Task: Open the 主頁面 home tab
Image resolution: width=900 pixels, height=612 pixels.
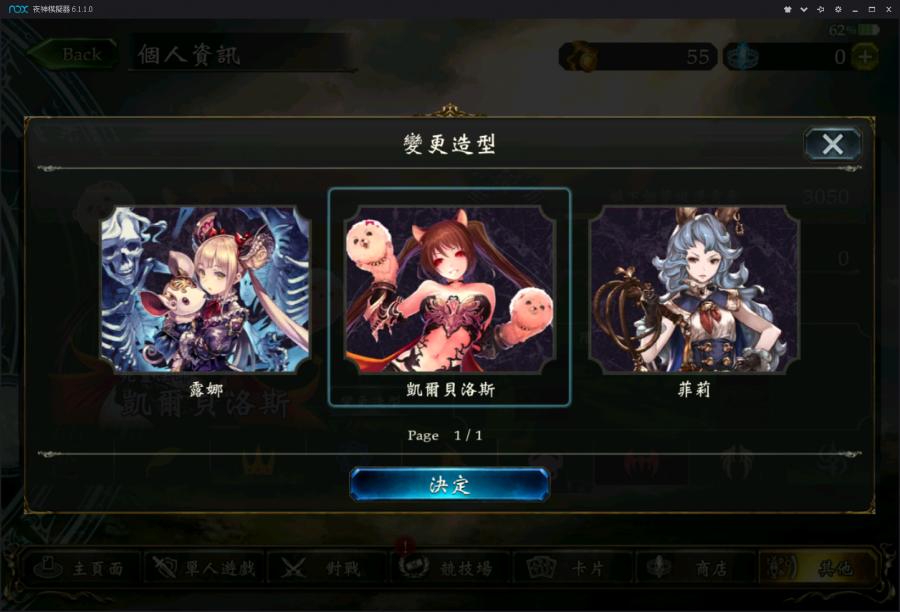Action: click(x=80, y=568)
